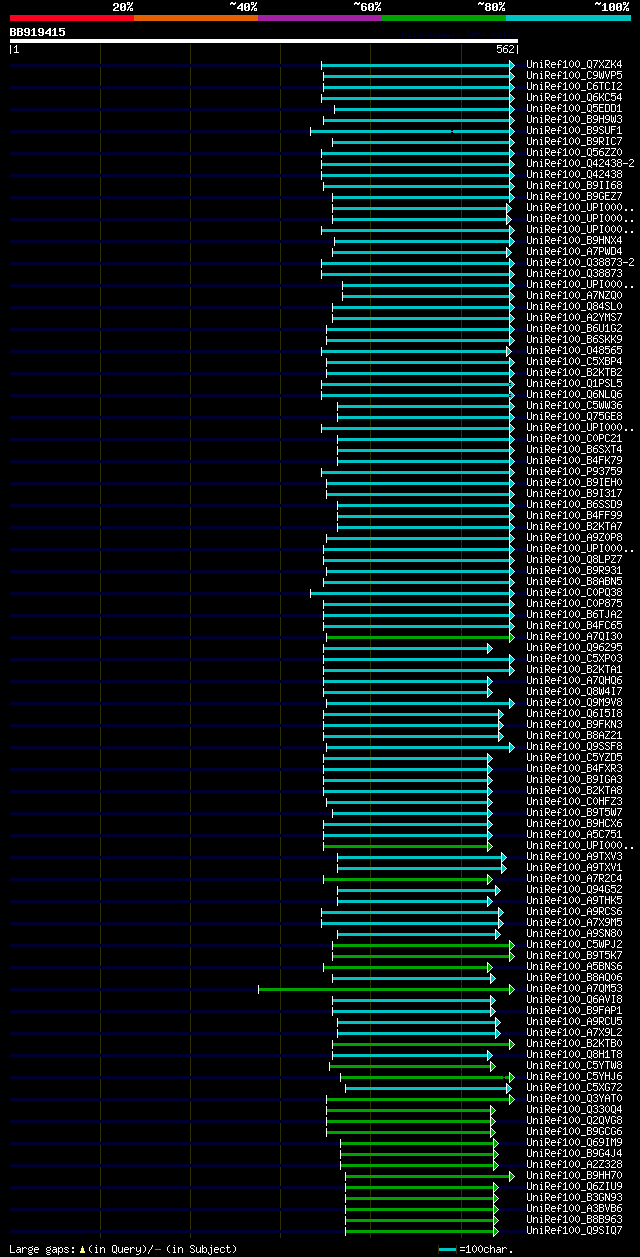Click the red ~20% identity legend segment
This screenshot has width=640, height=1257.
[x=72, y=18]
